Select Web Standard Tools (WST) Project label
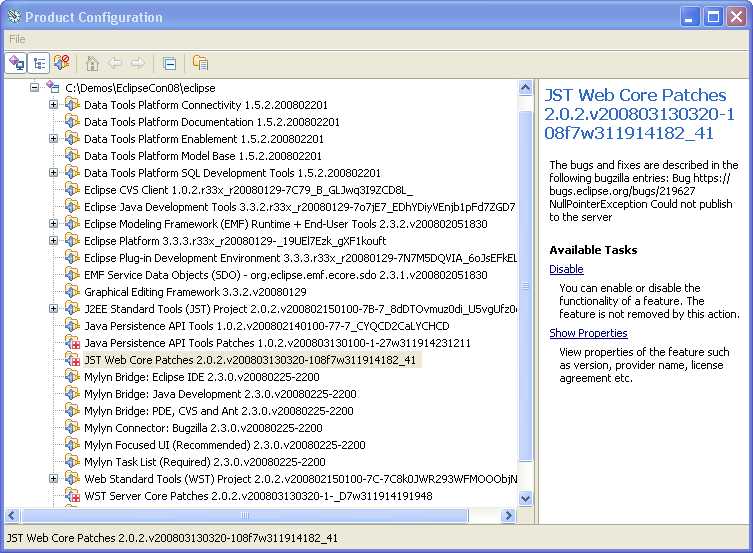Viewport: 753px width, 553px height. click(x=301, y=479)
